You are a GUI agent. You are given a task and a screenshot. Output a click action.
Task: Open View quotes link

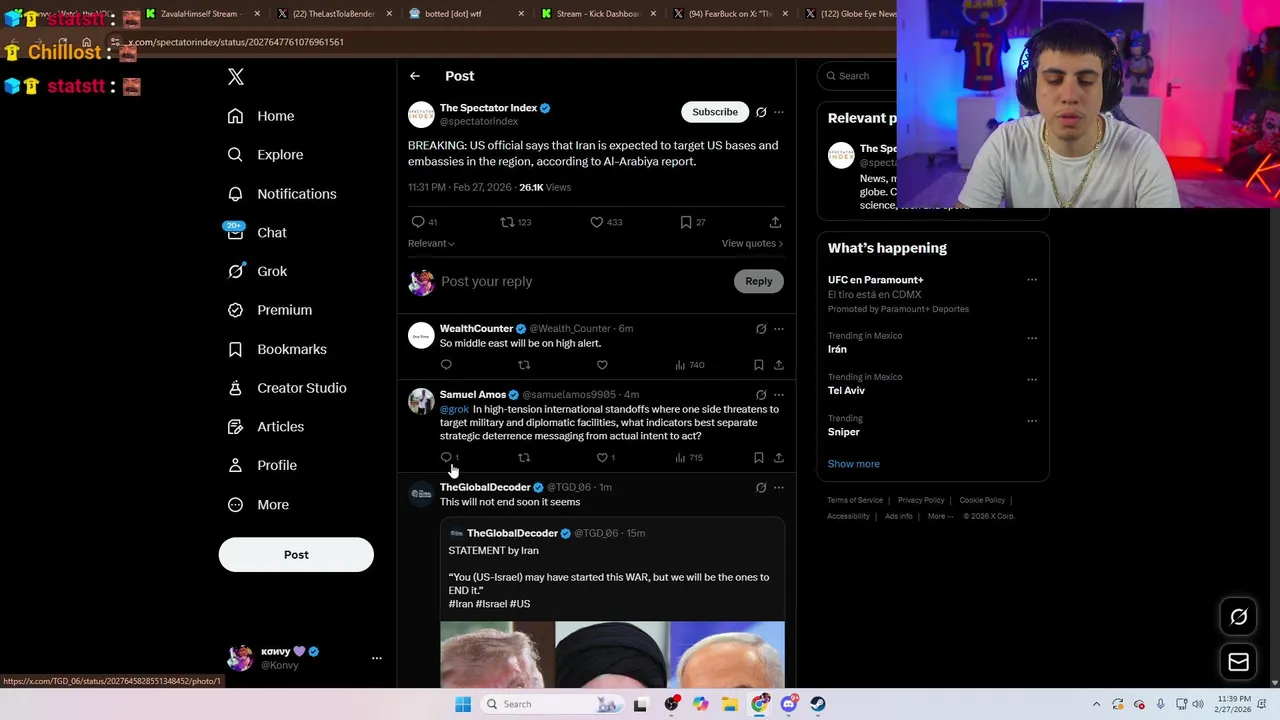752,243
